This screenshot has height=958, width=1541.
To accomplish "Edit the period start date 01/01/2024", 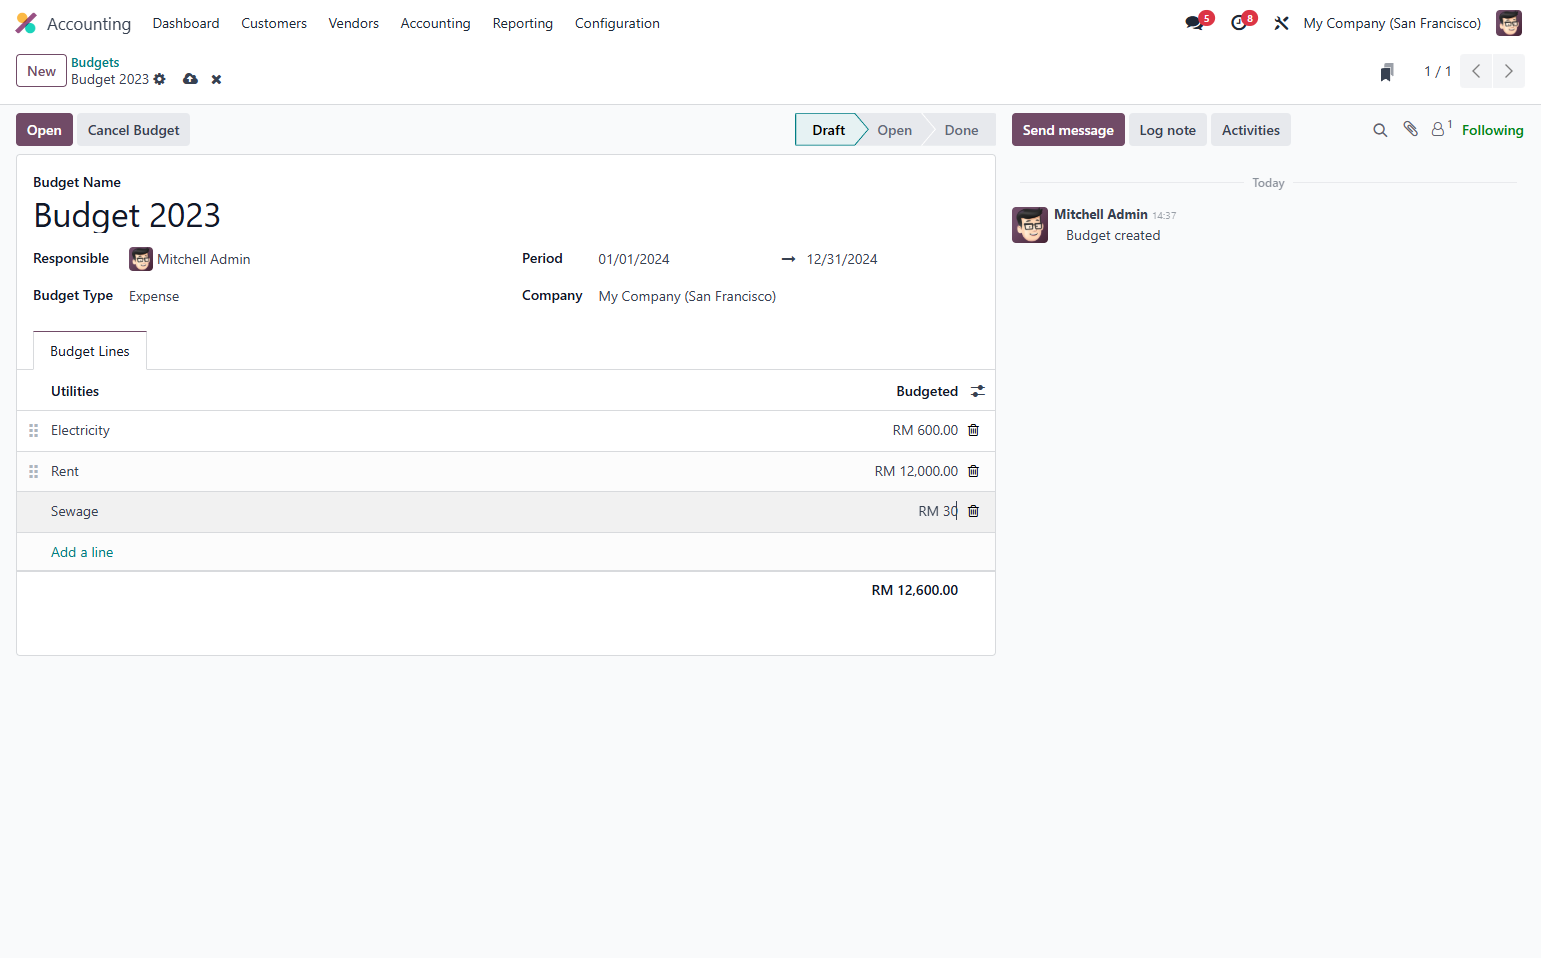I will pyautogui.click(x=634, y=259).
